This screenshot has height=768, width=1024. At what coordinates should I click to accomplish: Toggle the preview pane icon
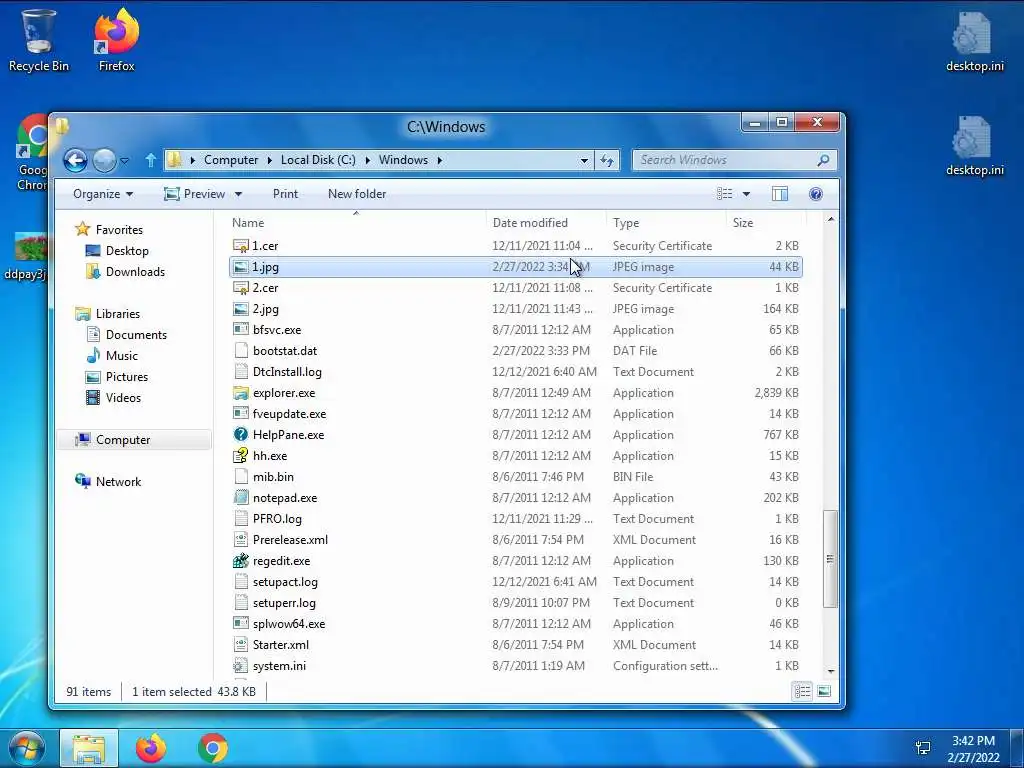(780, 194)
